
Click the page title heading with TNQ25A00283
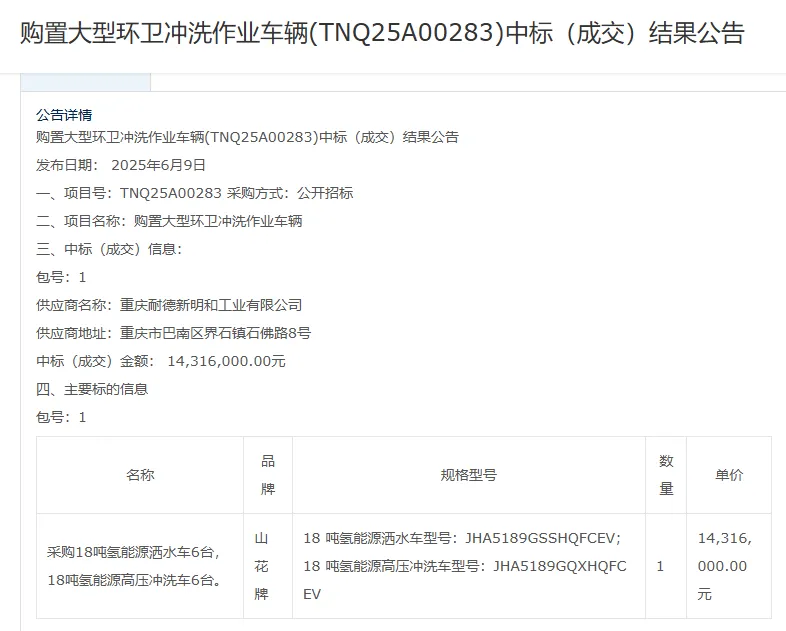tap(382, 33)
